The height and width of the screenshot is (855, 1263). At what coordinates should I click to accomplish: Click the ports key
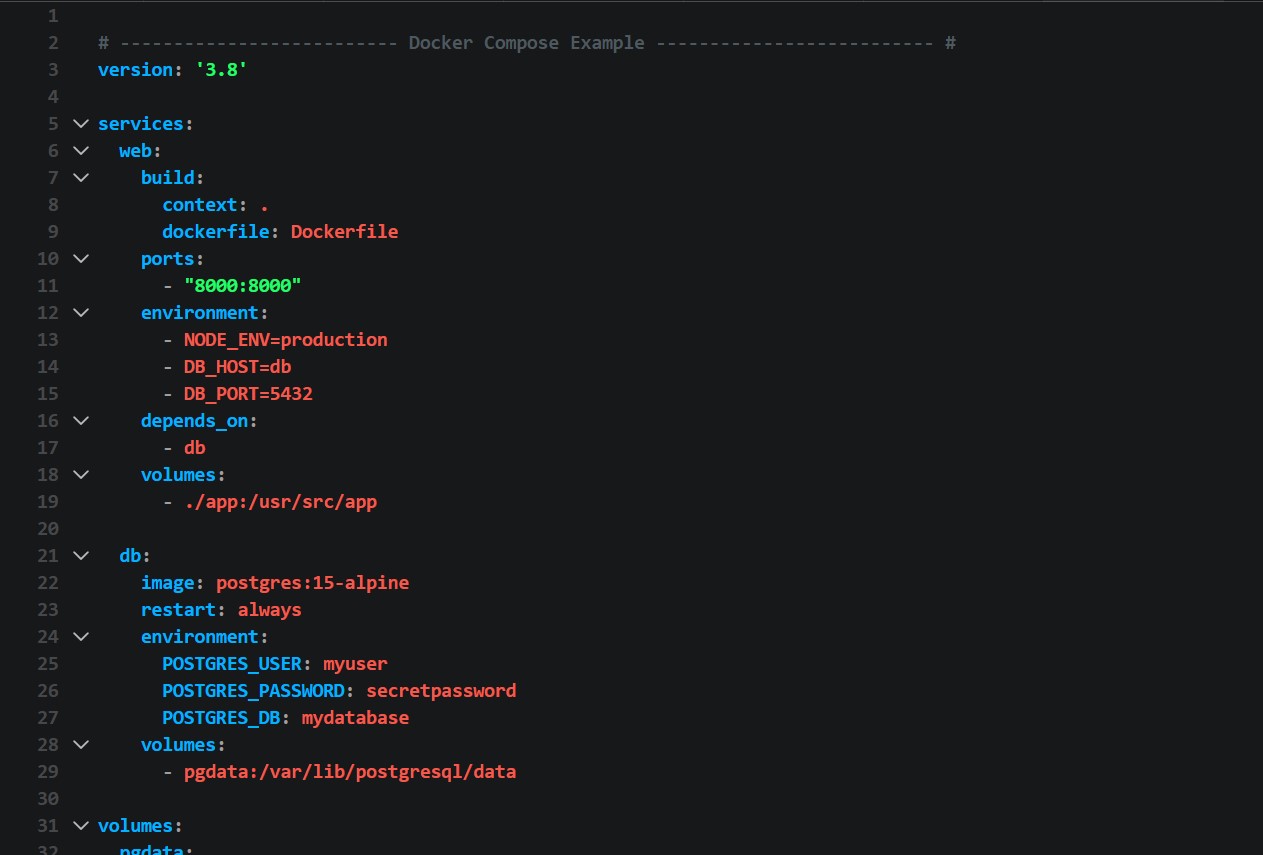(167, 259)
